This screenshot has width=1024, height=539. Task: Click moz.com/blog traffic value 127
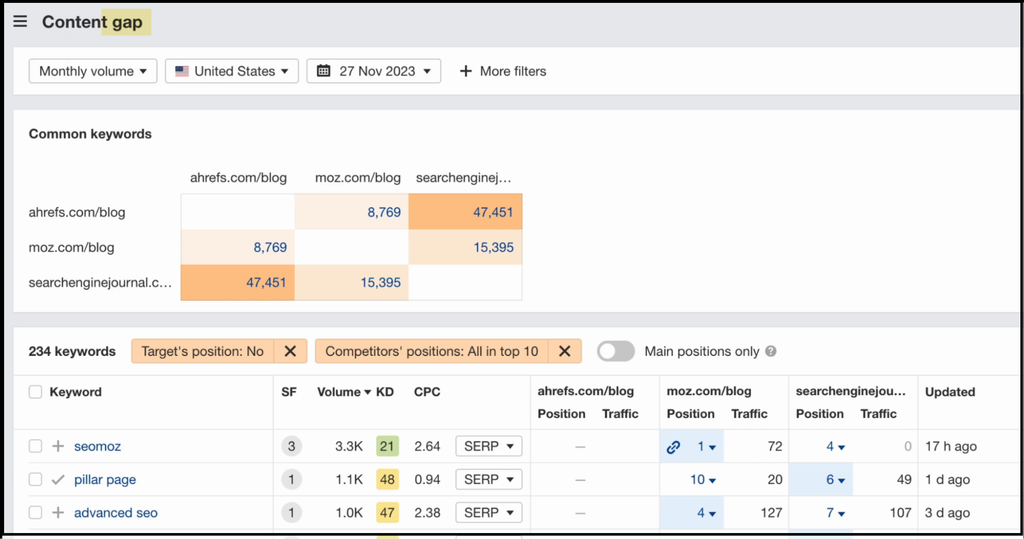[x=771, y=513]
